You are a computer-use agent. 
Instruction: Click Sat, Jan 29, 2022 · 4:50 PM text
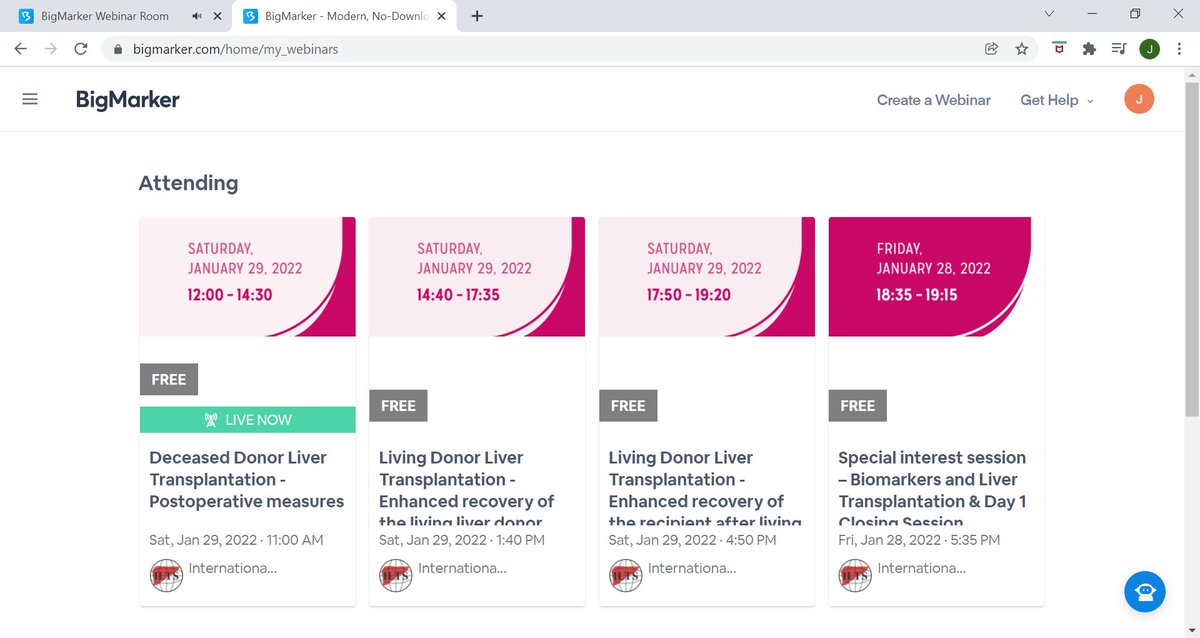click(x=692, y=540)
